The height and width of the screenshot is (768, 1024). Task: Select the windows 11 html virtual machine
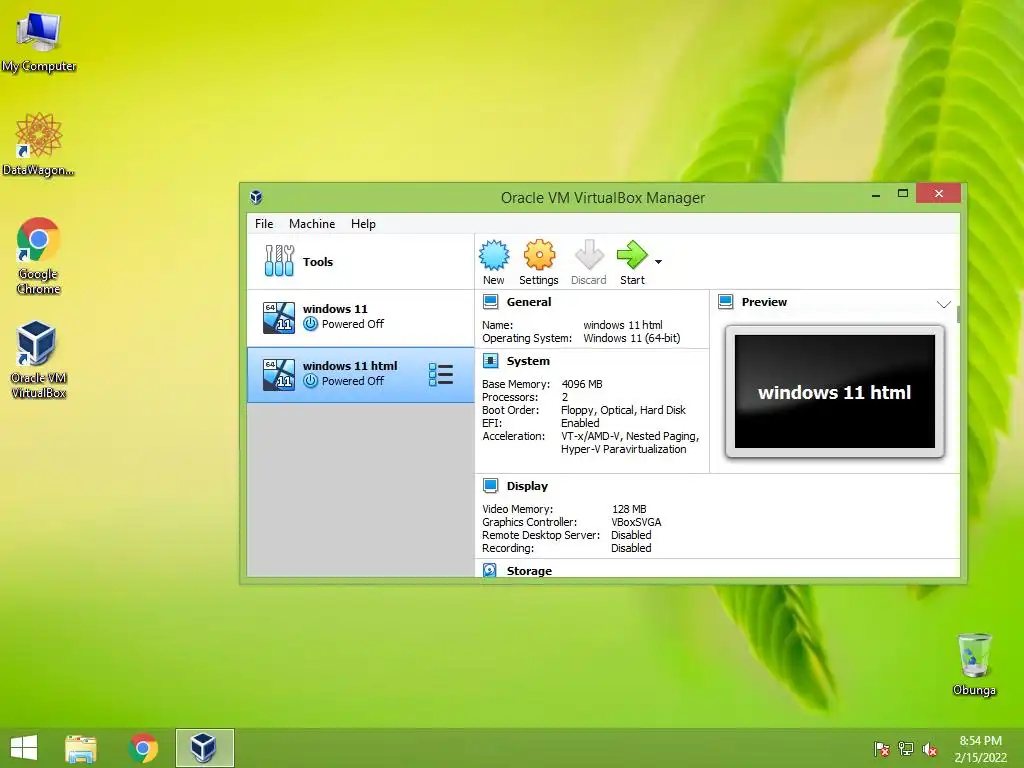click(x=360, y=374)
